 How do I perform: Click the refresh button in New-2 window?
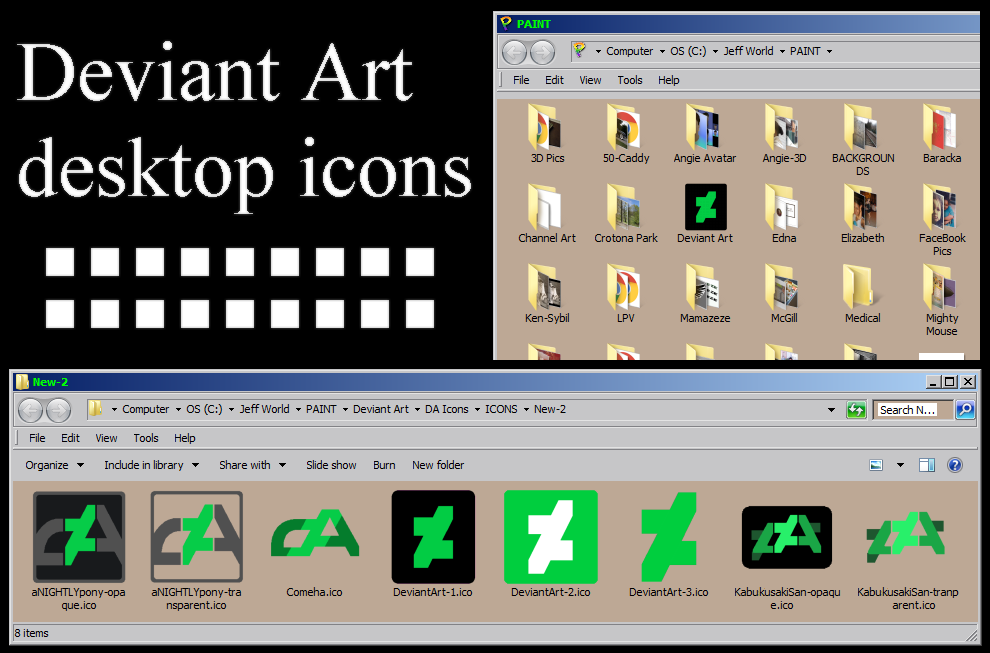(856, 410)
